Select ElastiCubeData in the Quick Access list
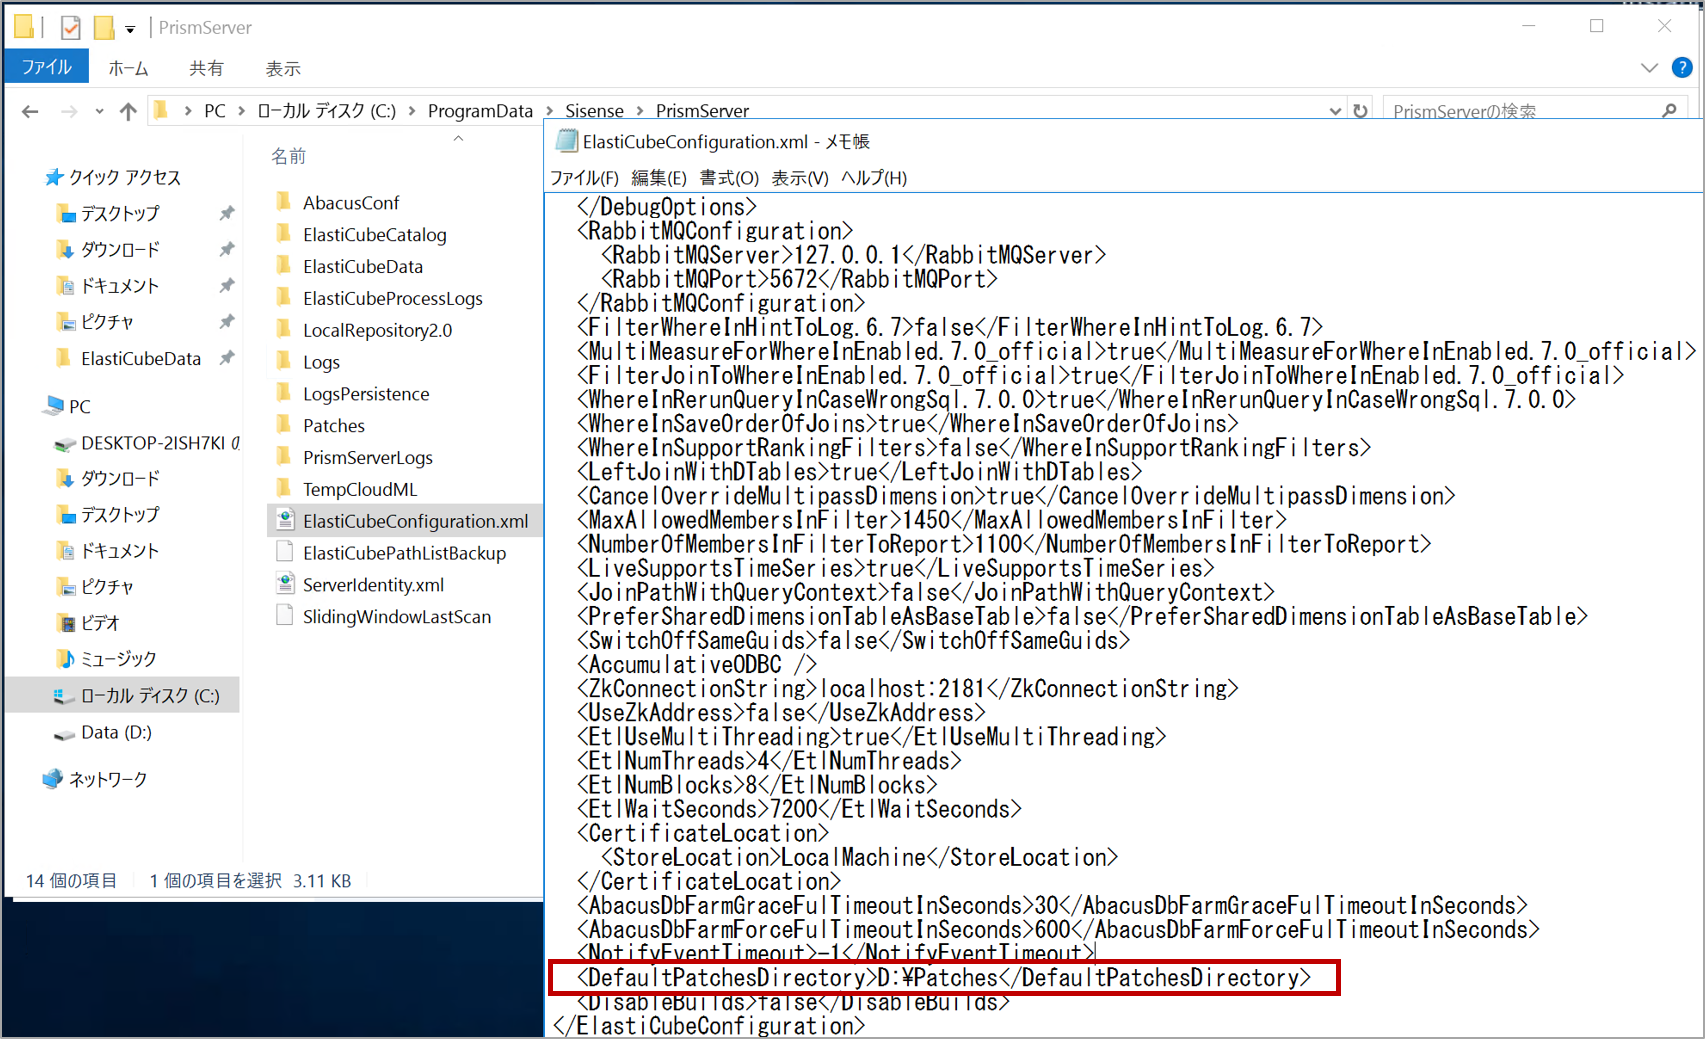The image size is (1705, 1039). (141, 358)
